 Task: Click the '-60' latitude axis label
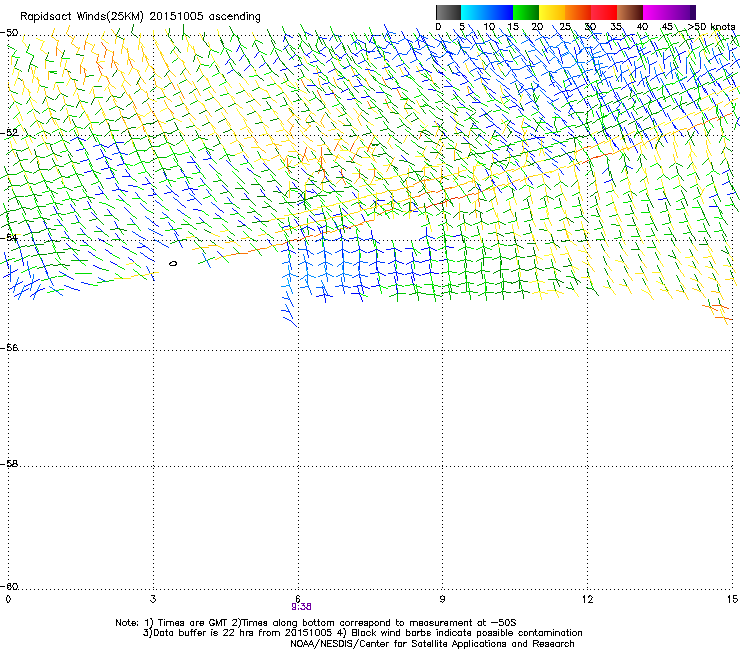tap(9, 586)
